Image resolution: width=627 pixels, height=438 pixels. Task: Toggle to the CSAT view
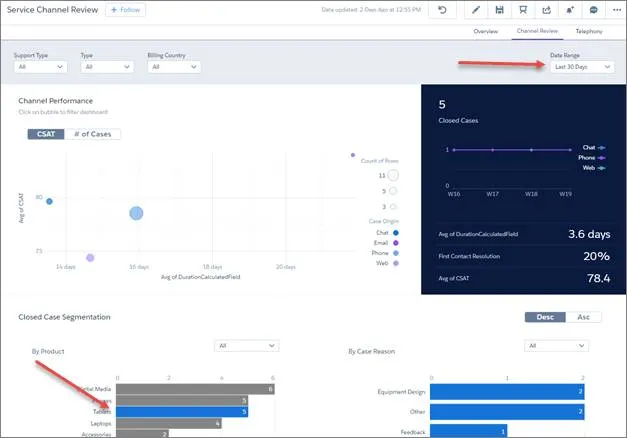tap(46, 134)
